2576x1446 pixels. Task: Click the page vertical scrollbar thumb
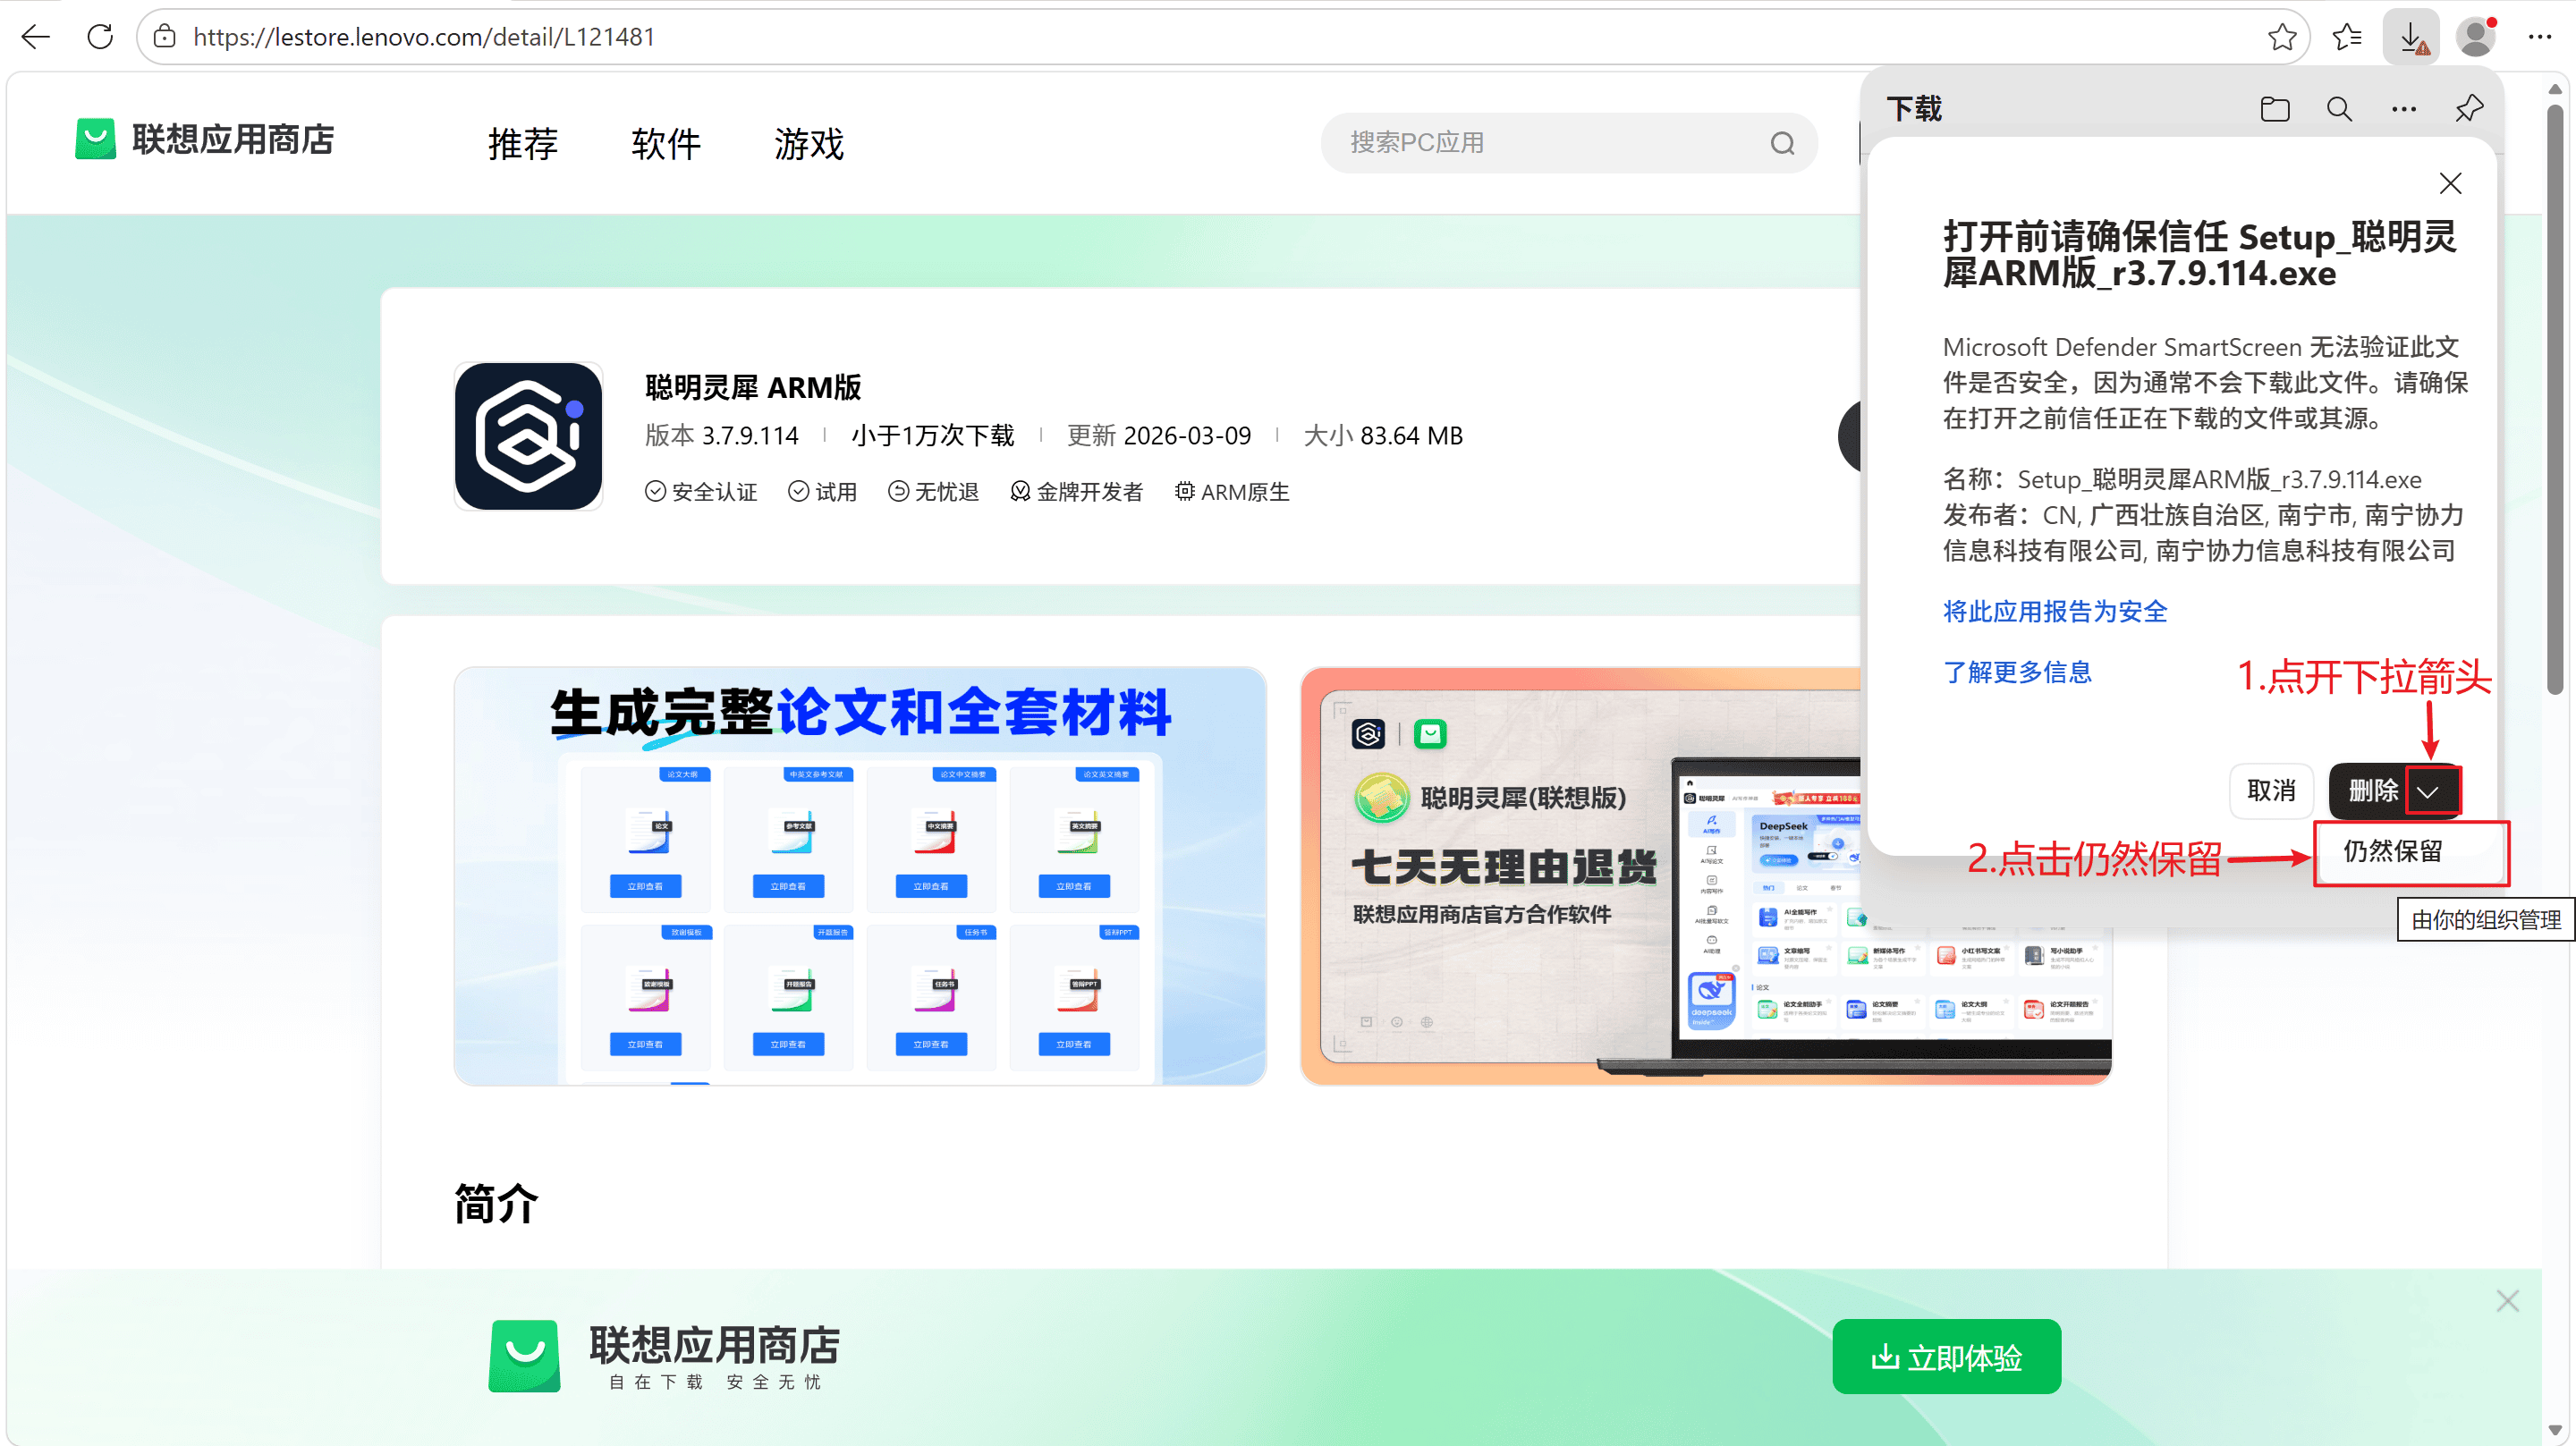coord(2555,400)
